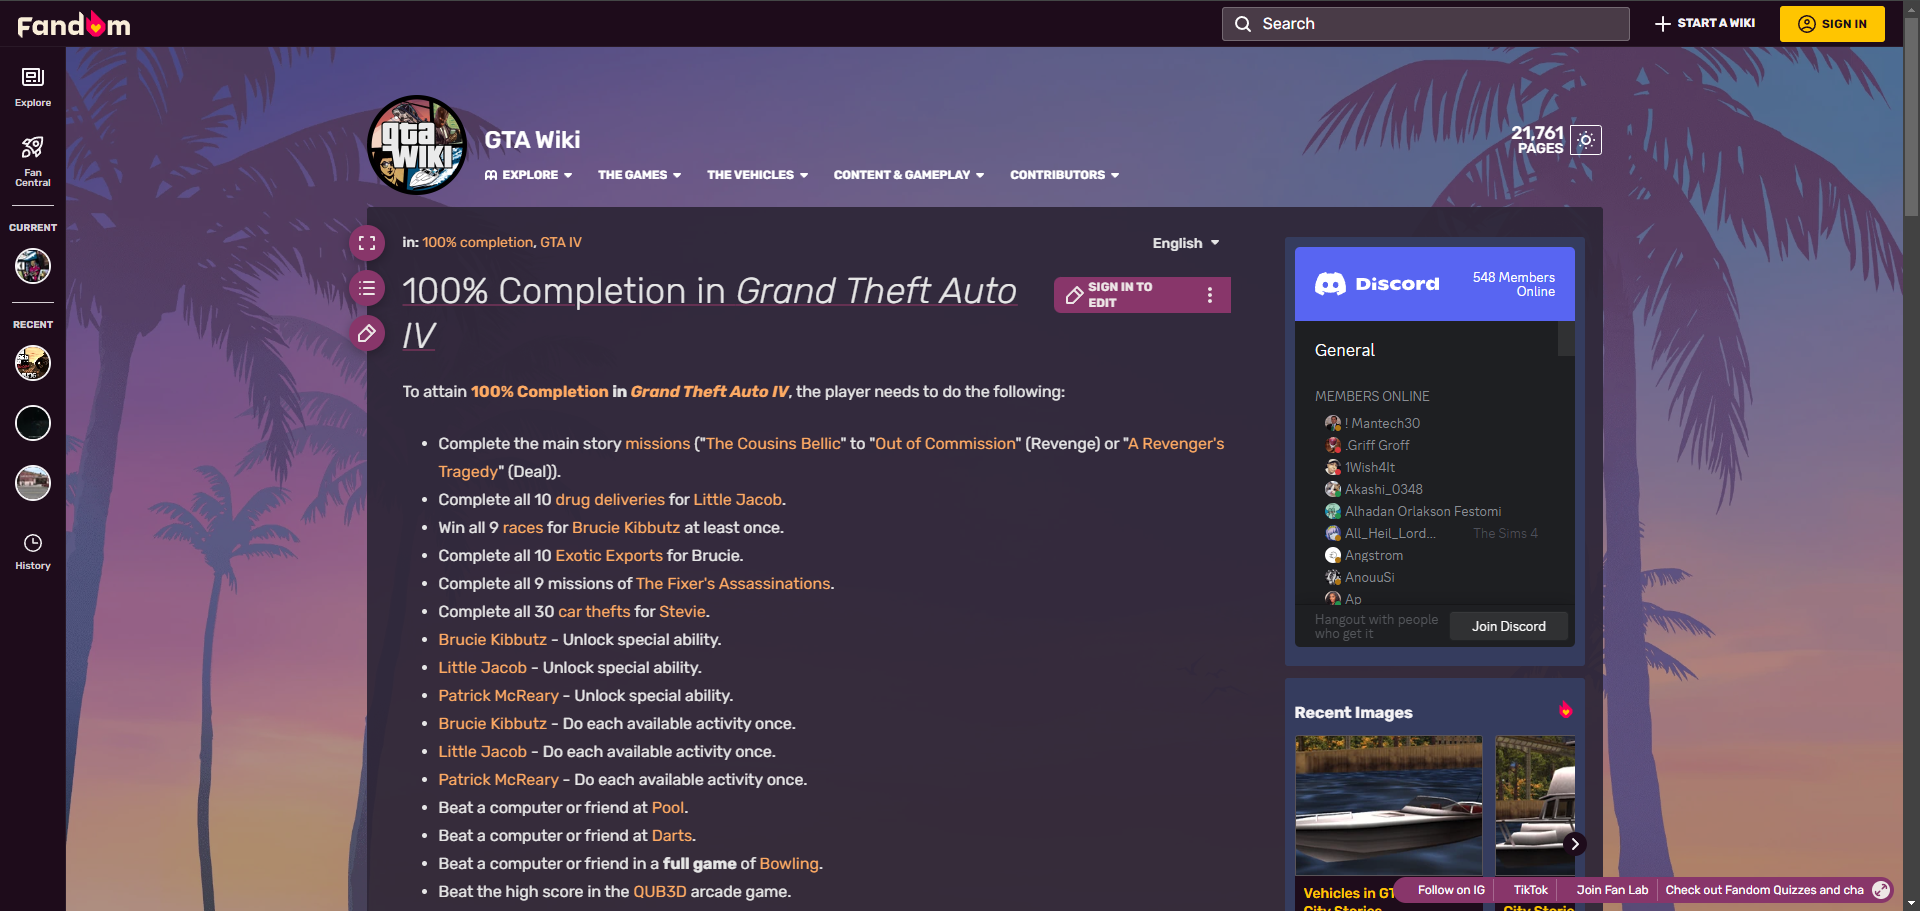The height and width of the screenshot is (911, 1920).
Task: Open Fan Central from the sidebar
Action: click(x=33, y=162)
